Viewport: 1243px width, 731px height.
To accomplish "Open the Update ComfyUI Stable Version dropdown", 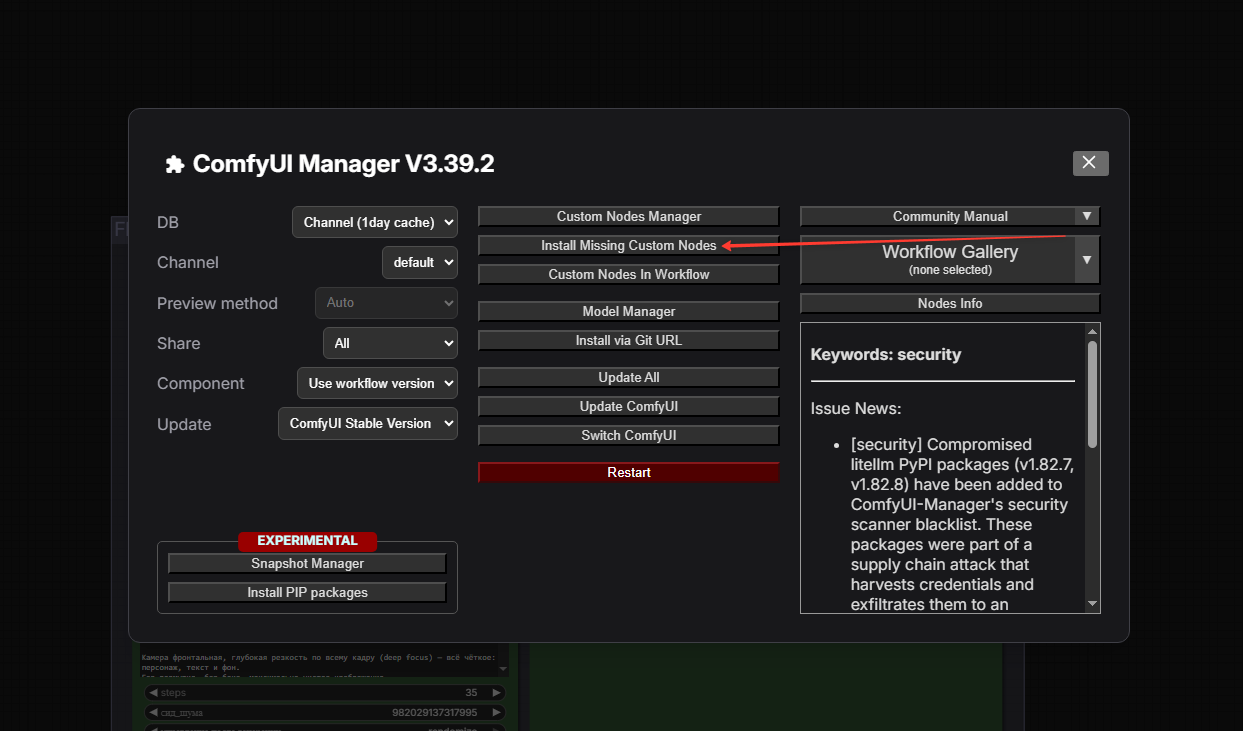I will (367, 424).
